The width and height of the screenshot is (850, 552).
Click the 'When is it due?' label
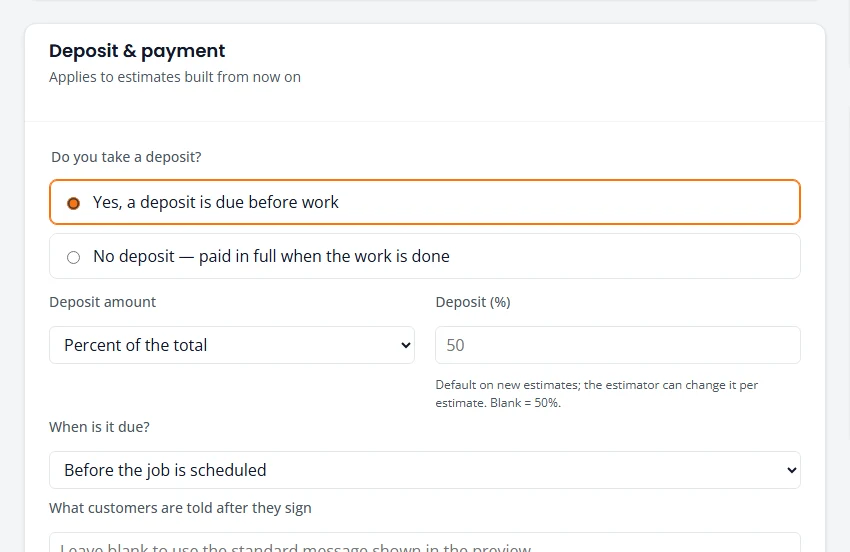99,427
